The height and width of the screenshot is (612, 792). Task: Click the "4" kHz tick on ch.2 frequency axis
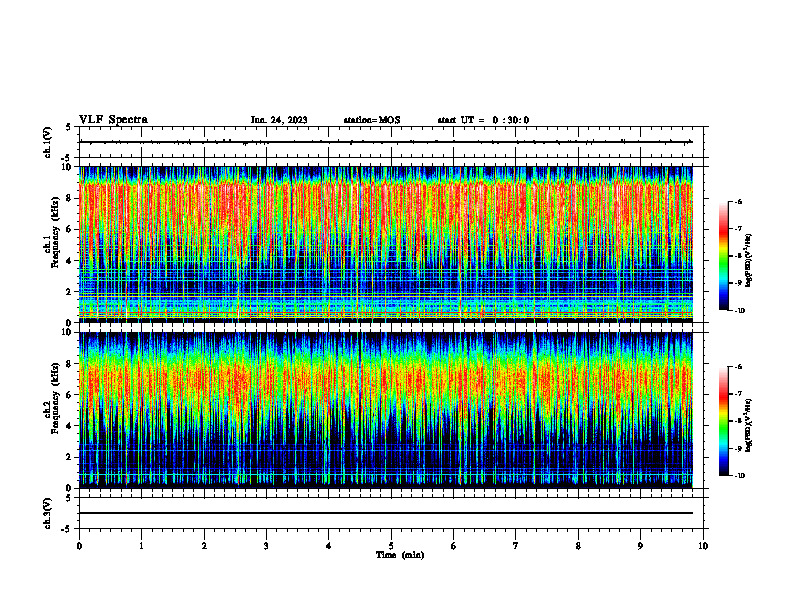point(70,426)
